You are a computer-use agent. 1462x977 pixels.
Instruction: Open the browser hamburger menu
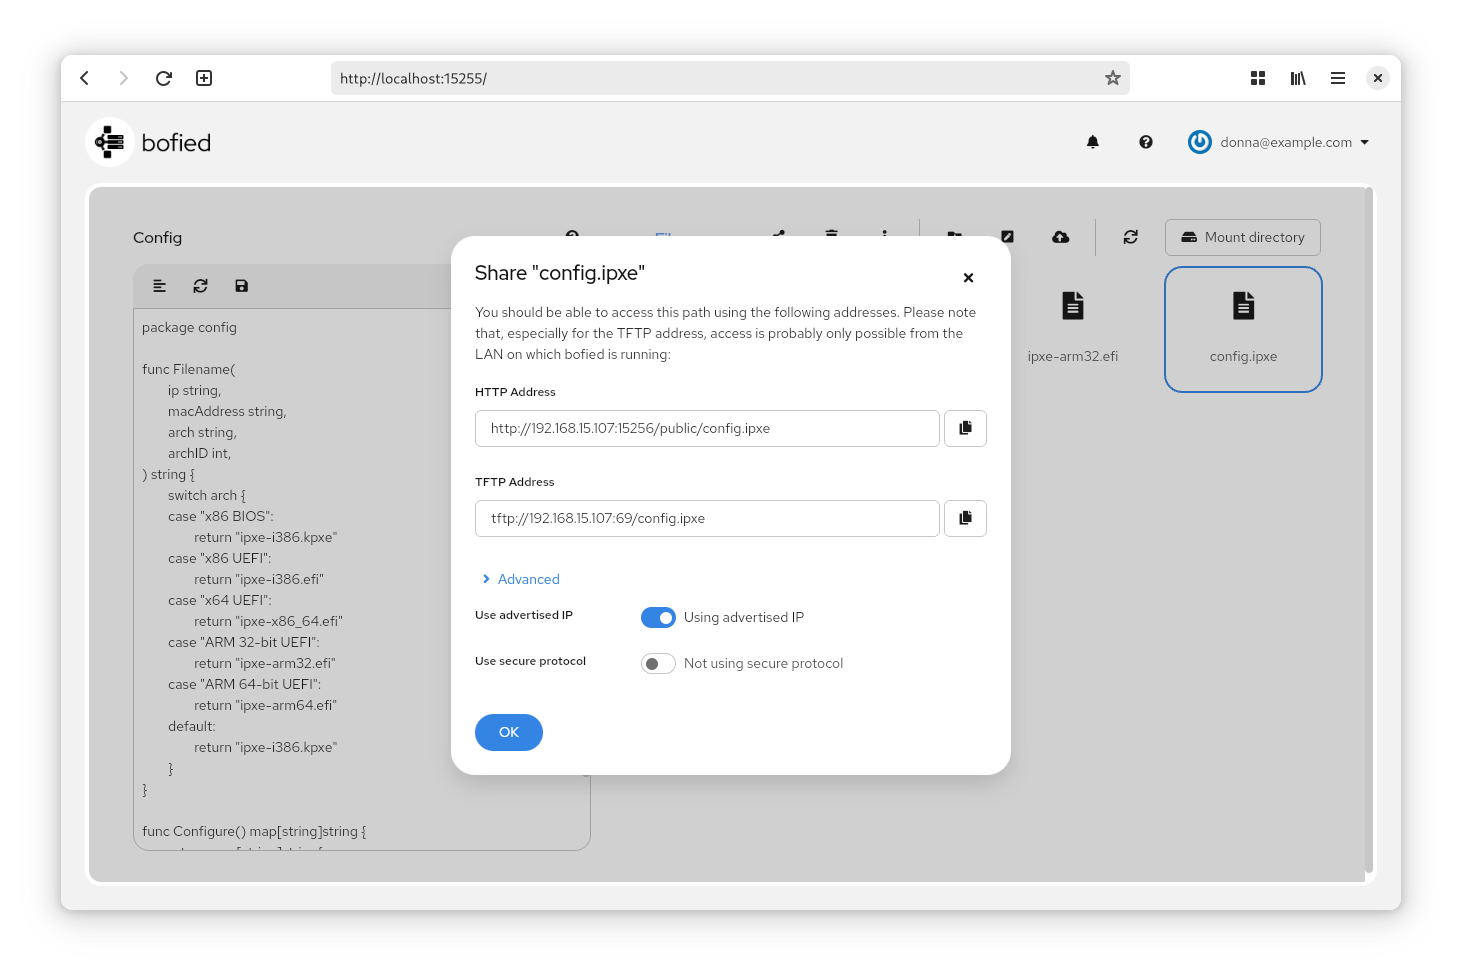click(x=1337, y=78)
